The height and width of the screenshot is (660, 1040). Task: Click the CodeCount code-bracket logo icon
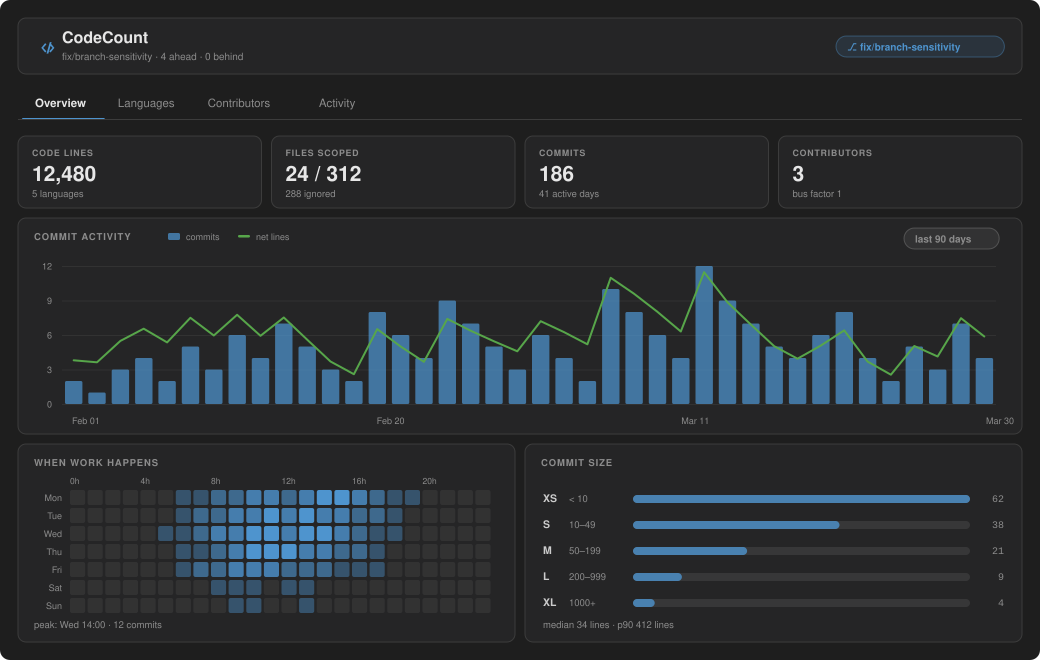(x=48, y=47)
